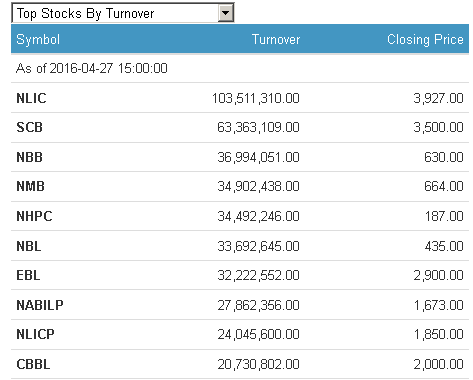Click EBL closing price 2,900.00
The image size is (473, 380).
click(x=438, y=275)
